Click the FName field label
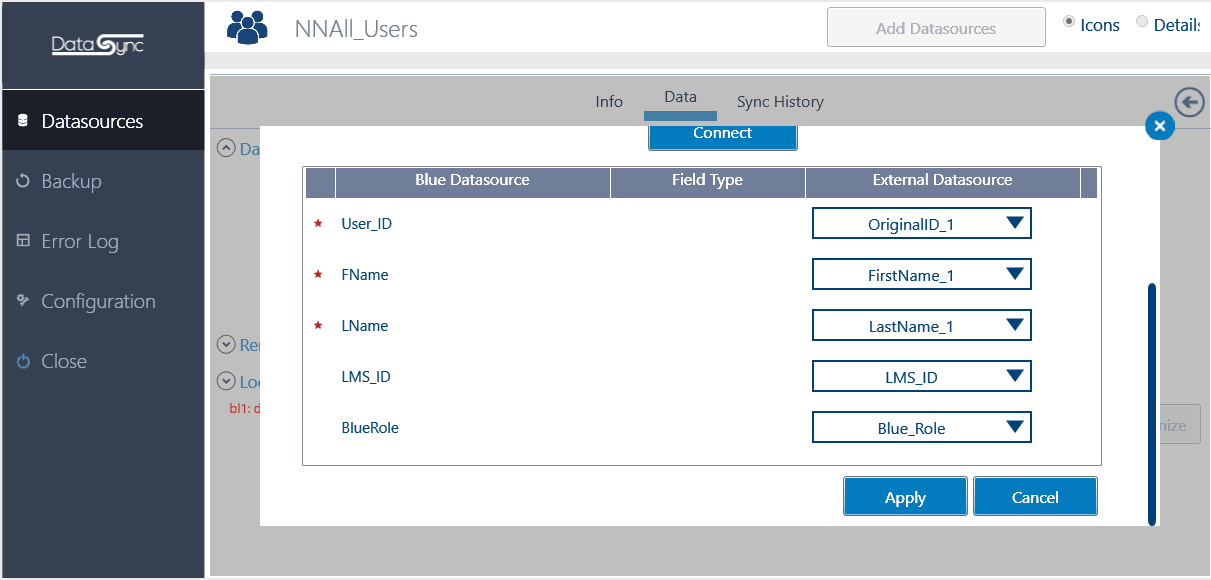1211x580 pixels. click(365, 274)
